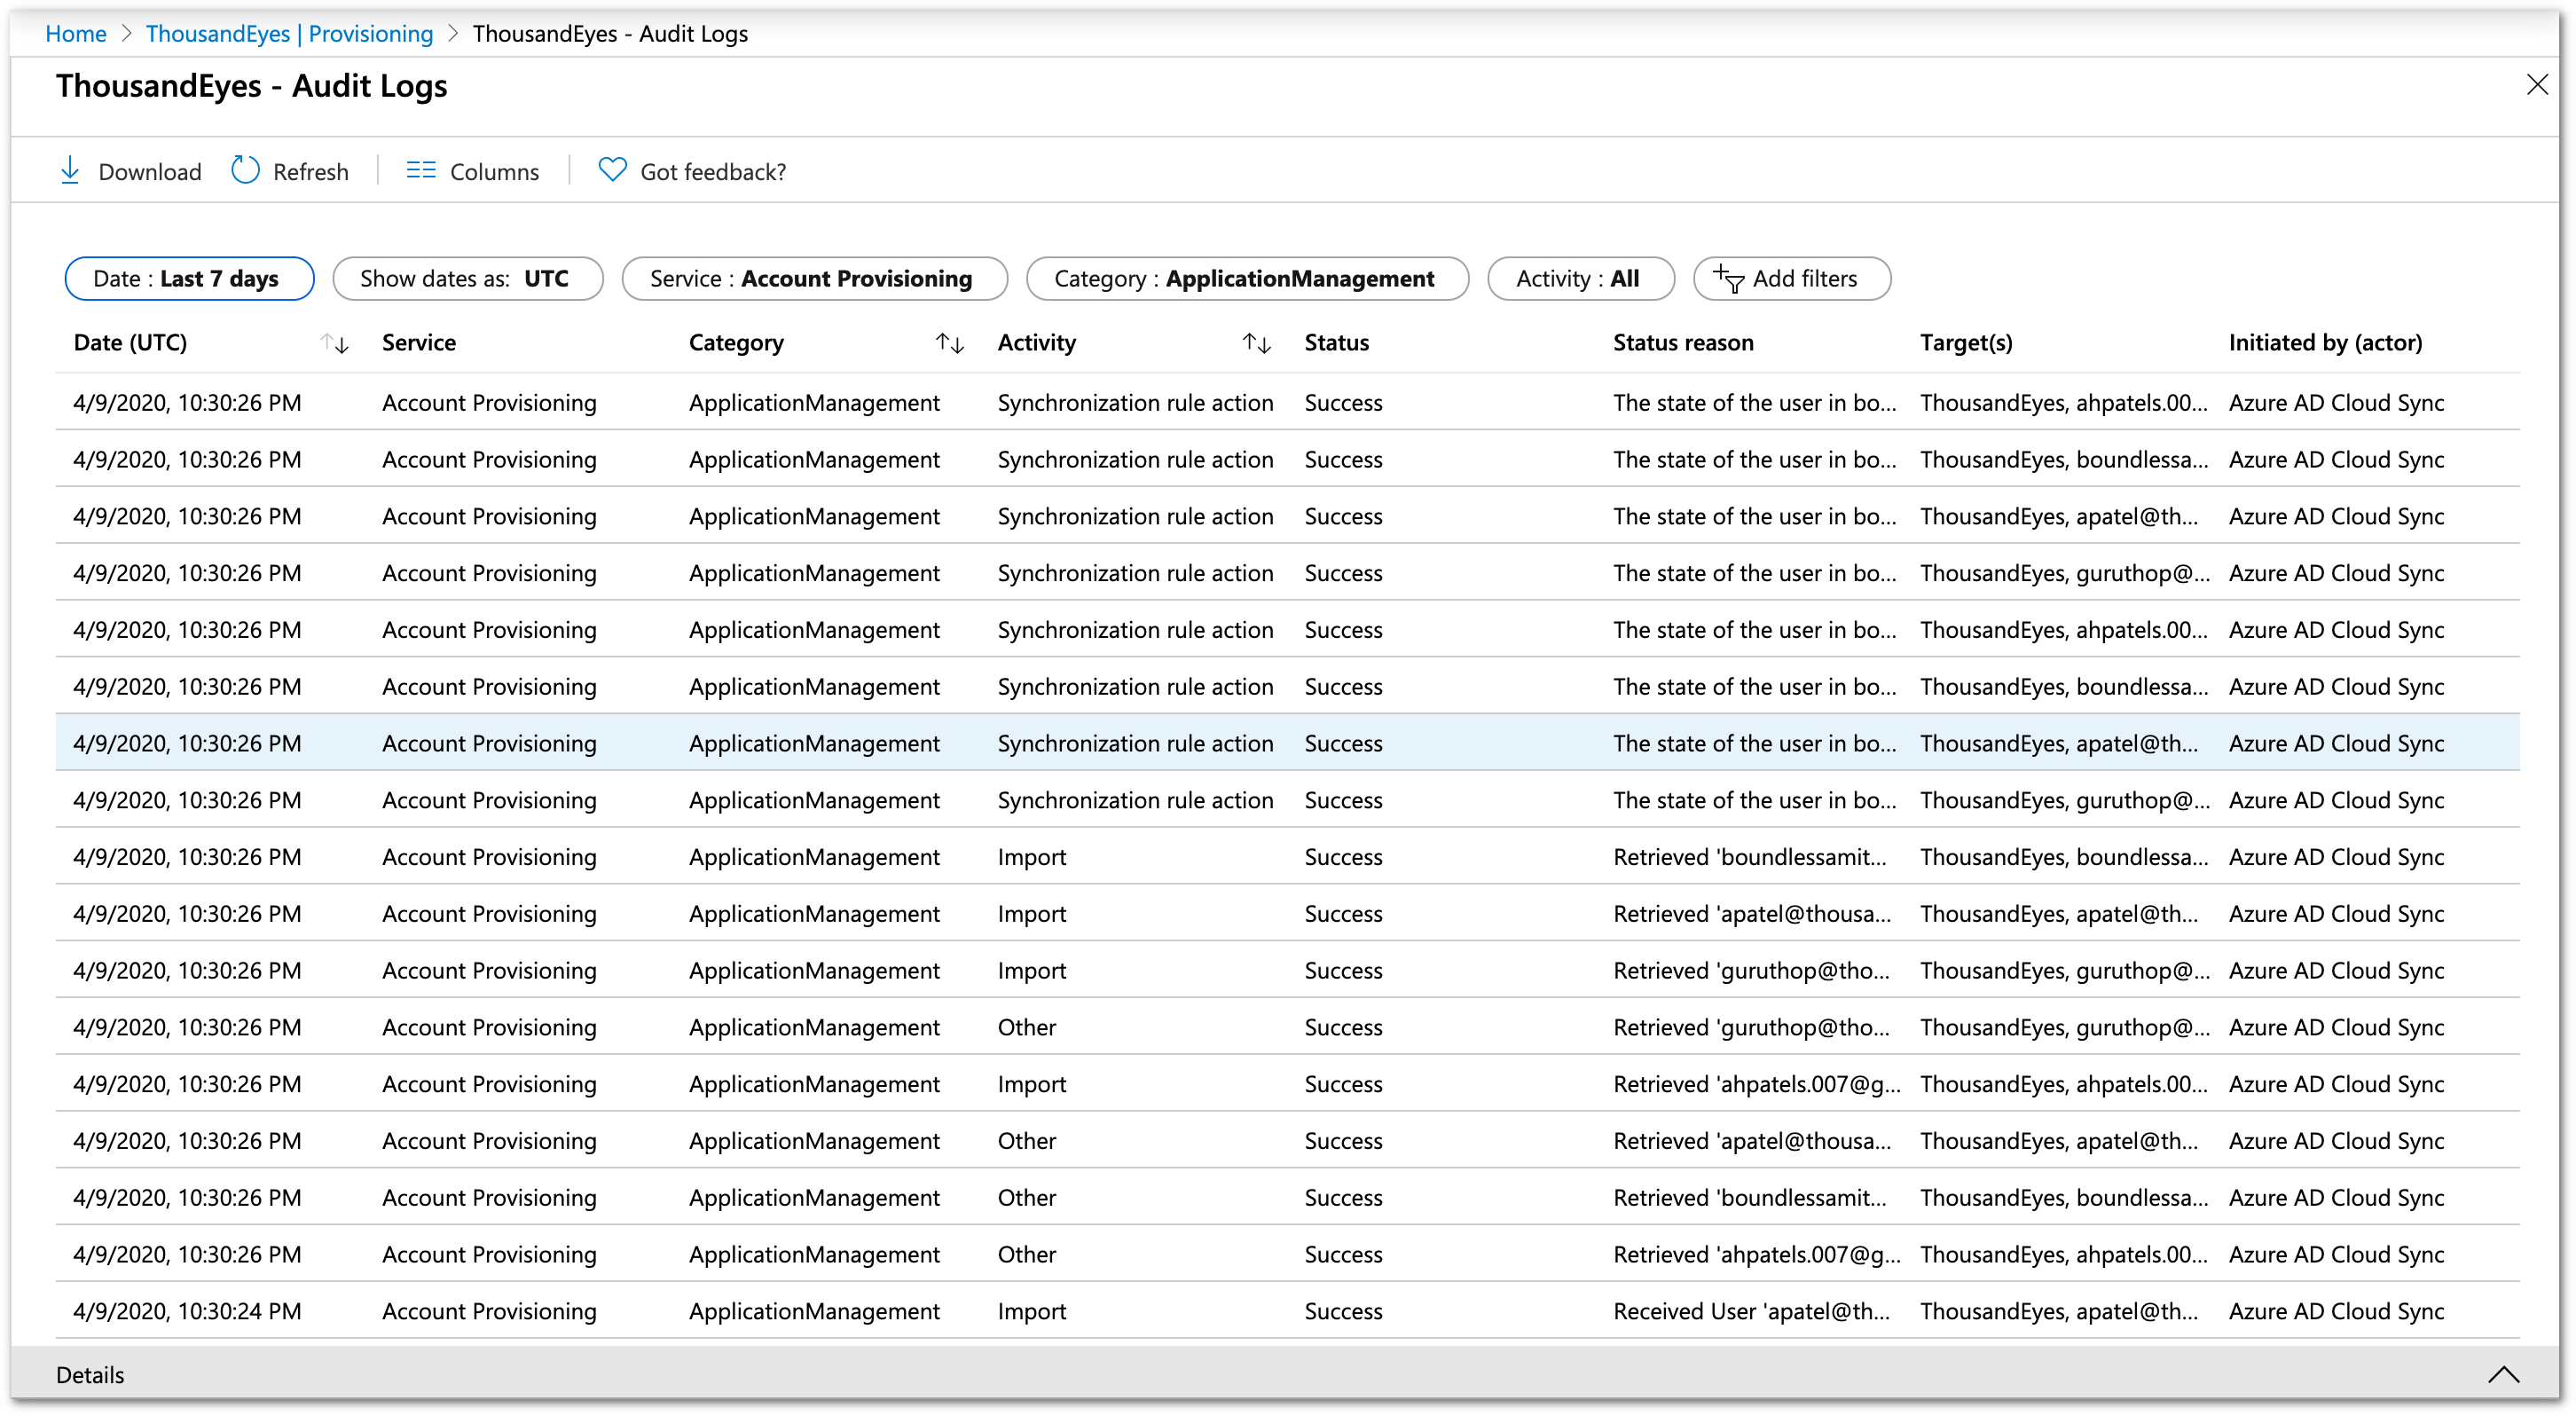The height and width of the screenshot is (1416, 2576).
Task: Sort by Category arrows icon
Action: point(950,344)
